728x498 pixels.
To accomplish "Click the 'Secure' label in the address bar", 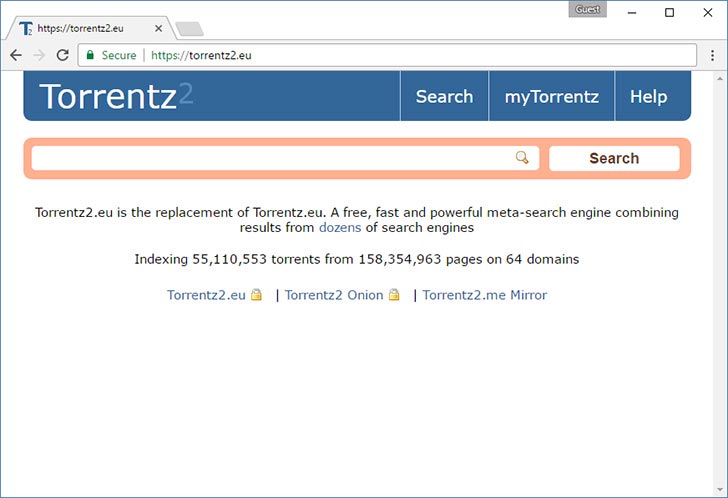I will point(119,55).
